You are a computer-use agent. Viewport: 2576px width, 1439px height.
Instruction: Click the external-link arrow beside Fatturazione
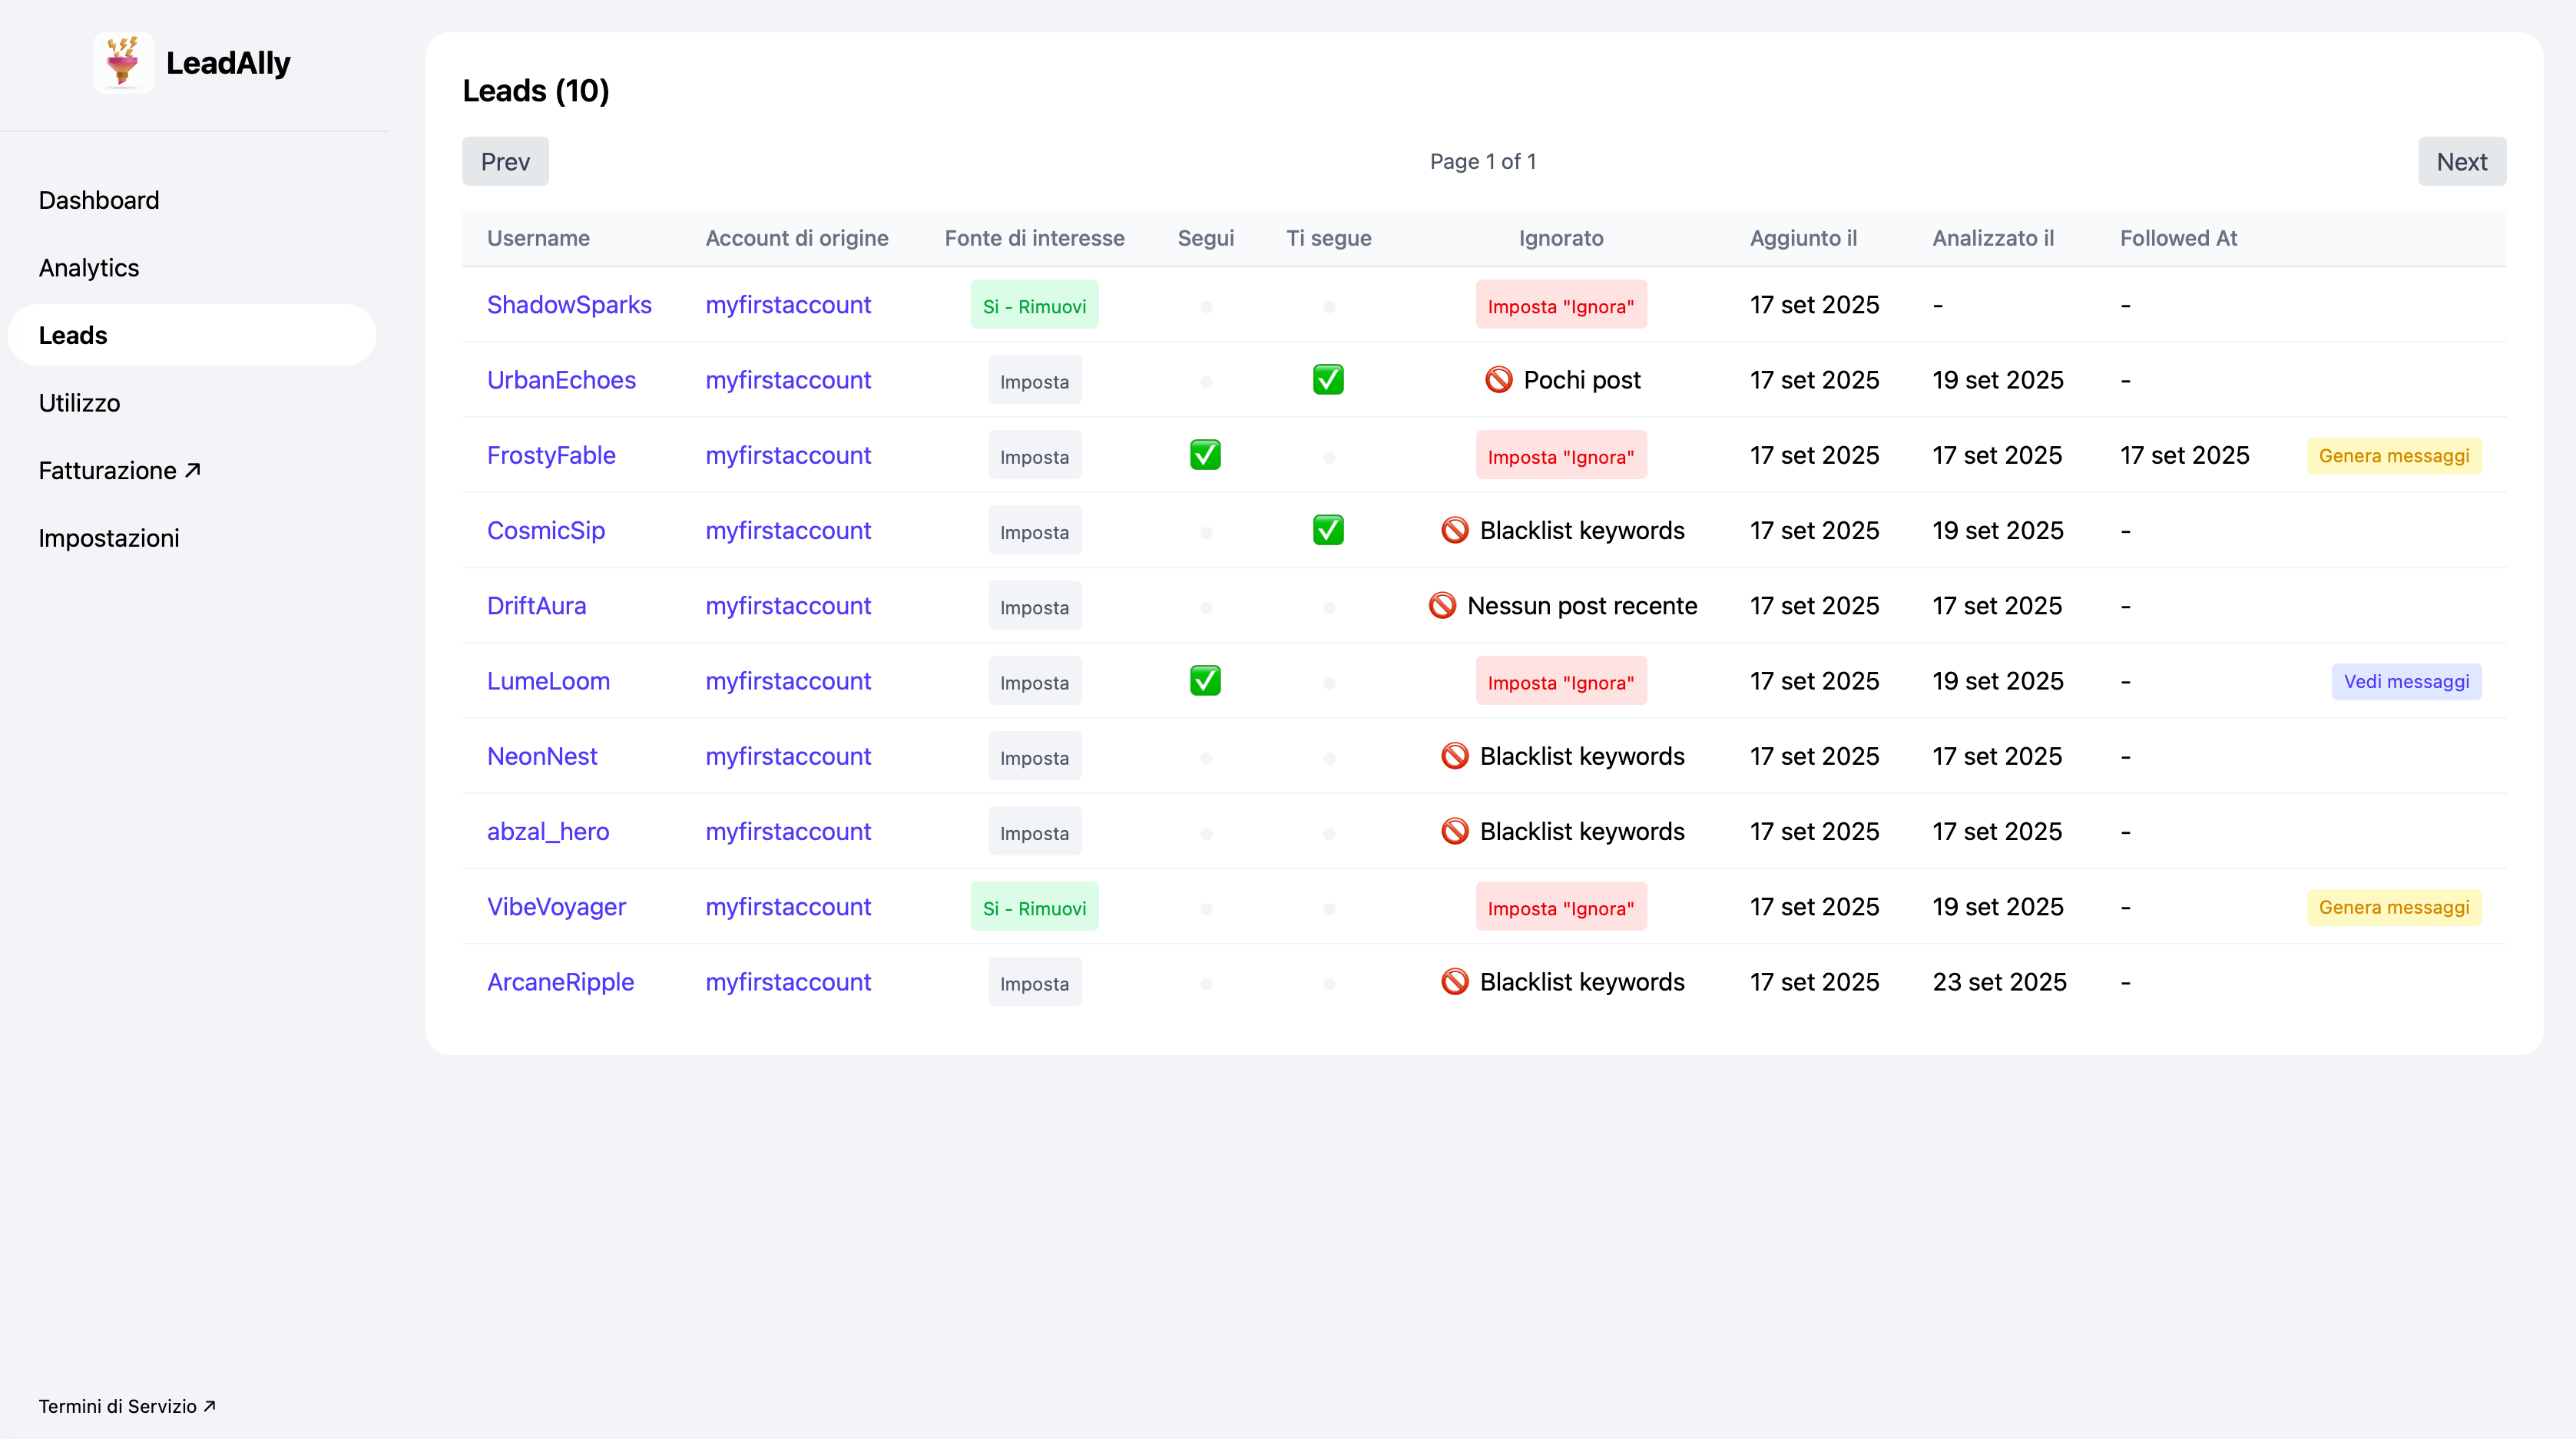click(193, 468)
